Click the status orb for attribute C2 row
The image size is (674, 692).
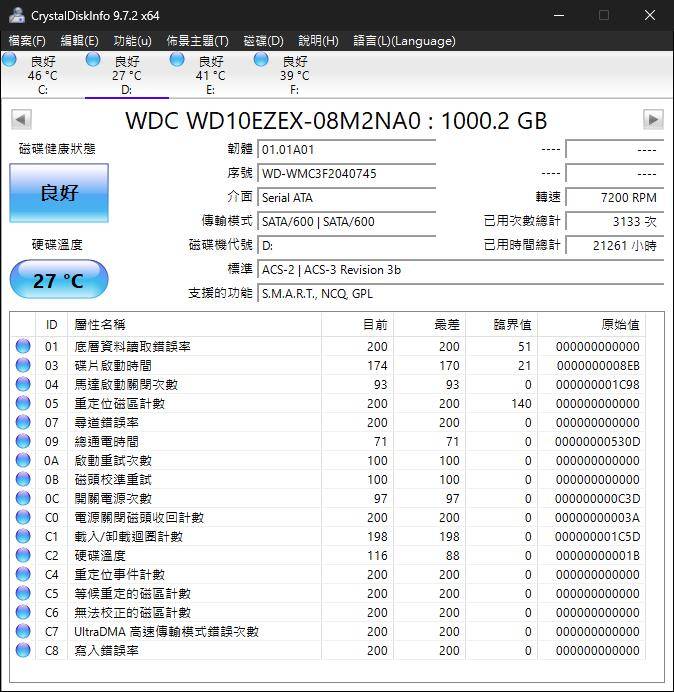23,555
